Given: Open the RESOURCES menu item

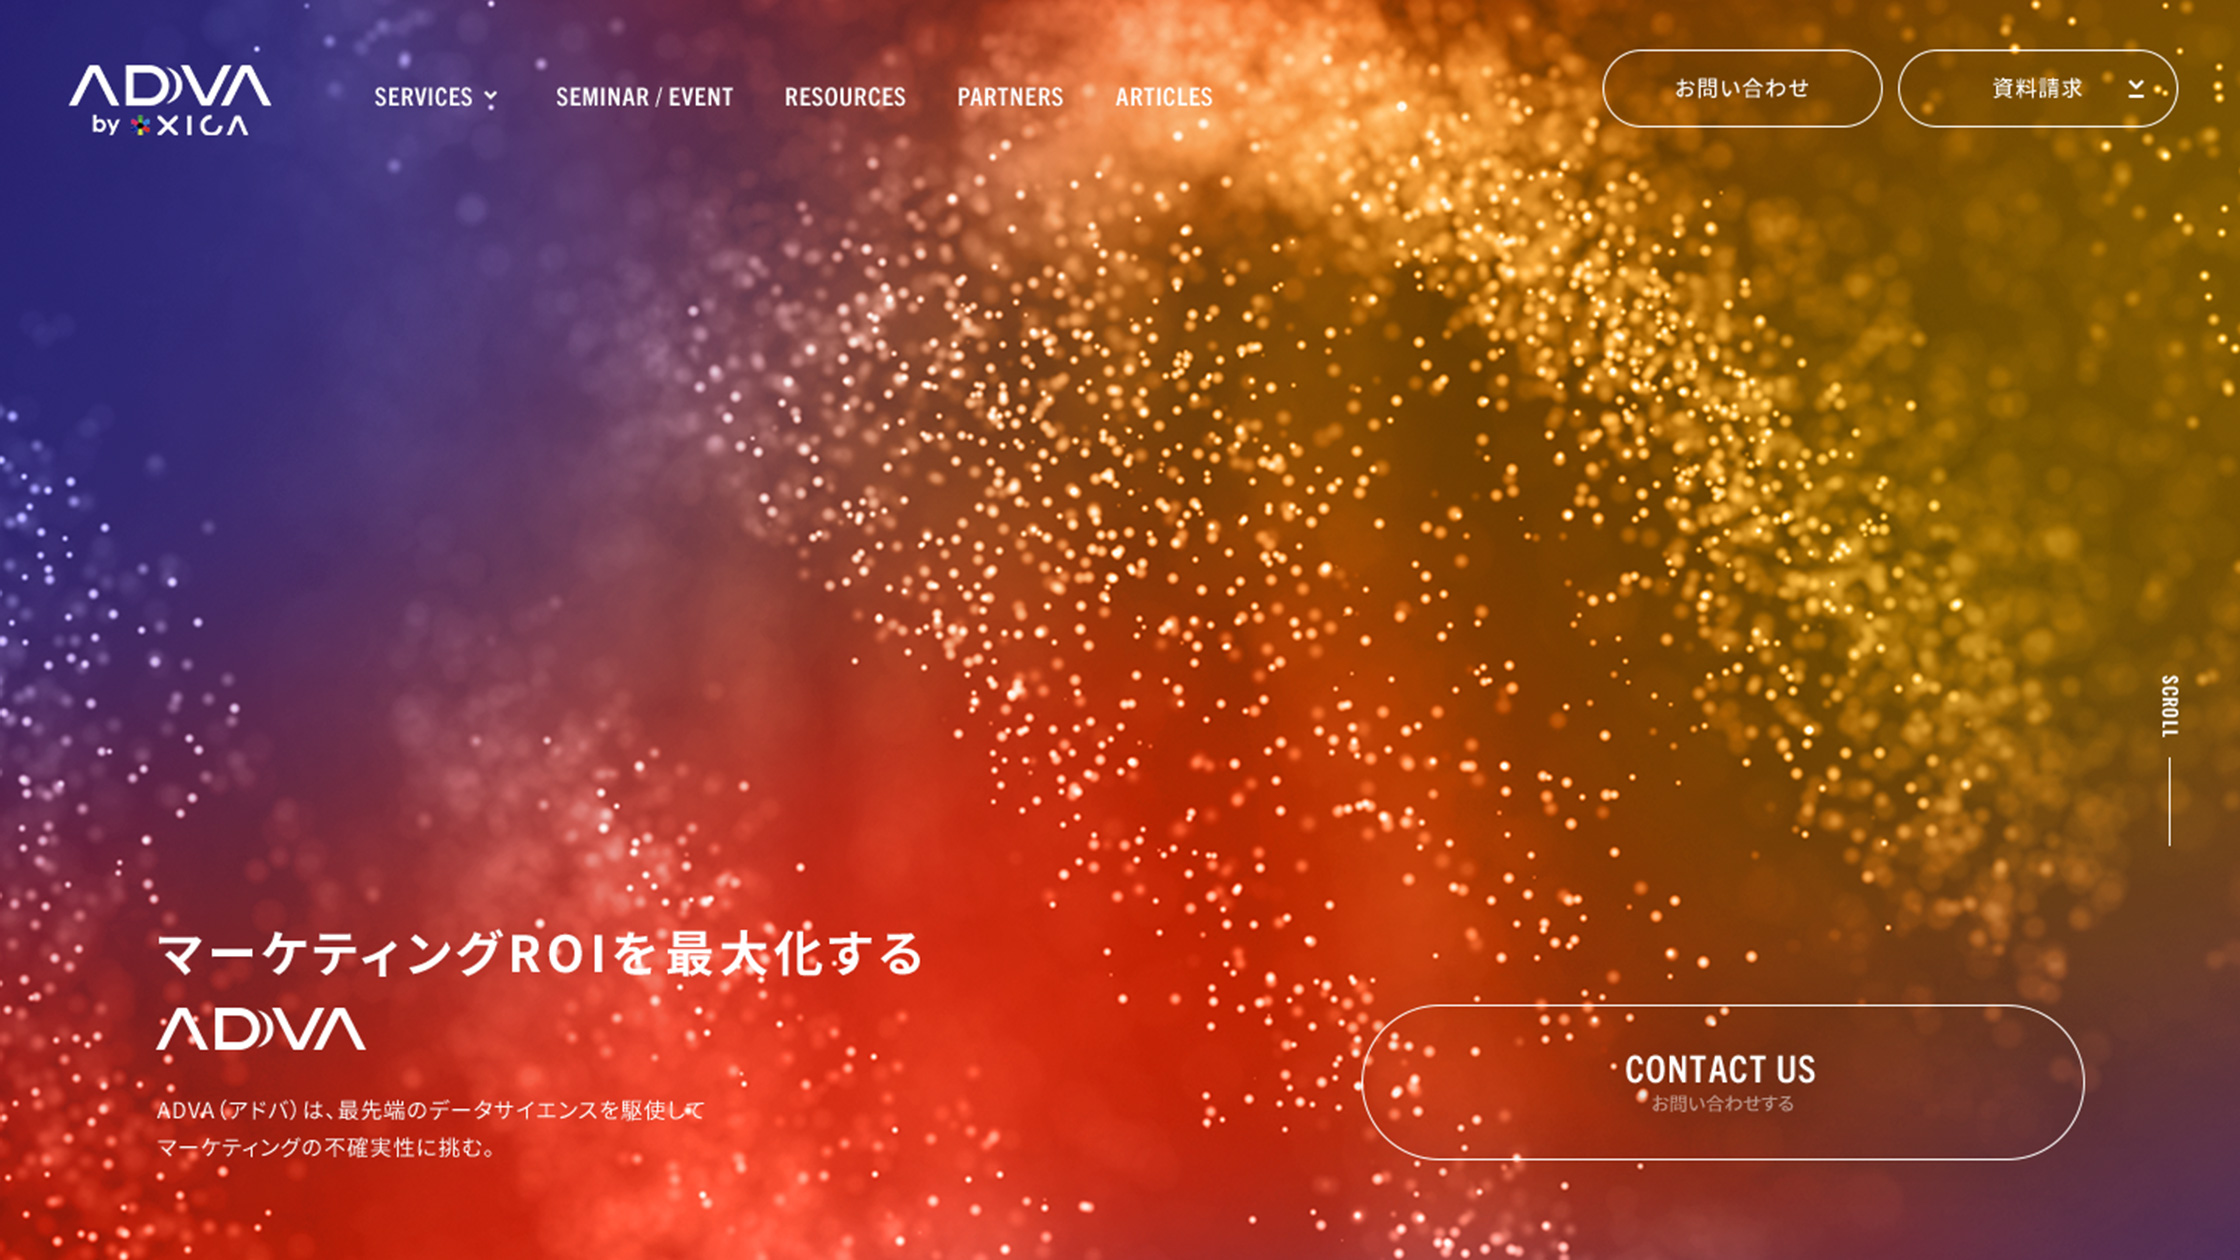Looking at the screenshot, I should [845, 97].
